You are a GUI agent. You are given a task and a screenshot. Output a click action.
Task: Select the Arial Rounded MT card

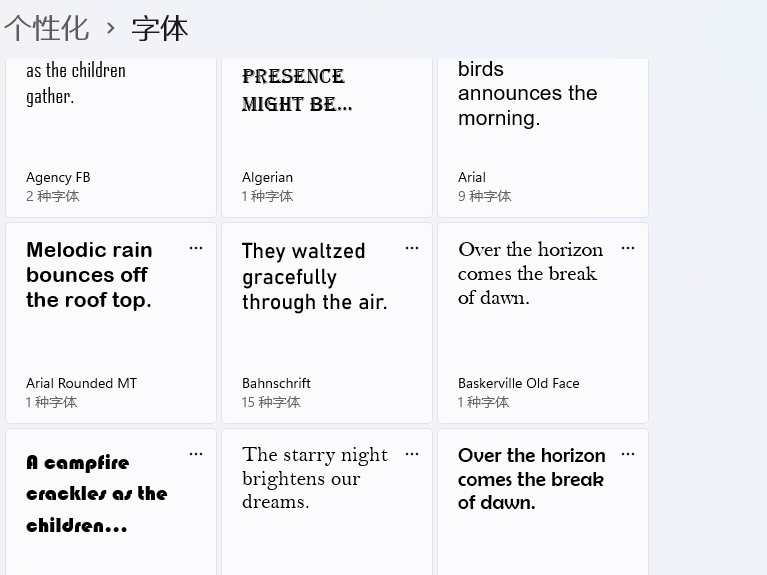111,323
